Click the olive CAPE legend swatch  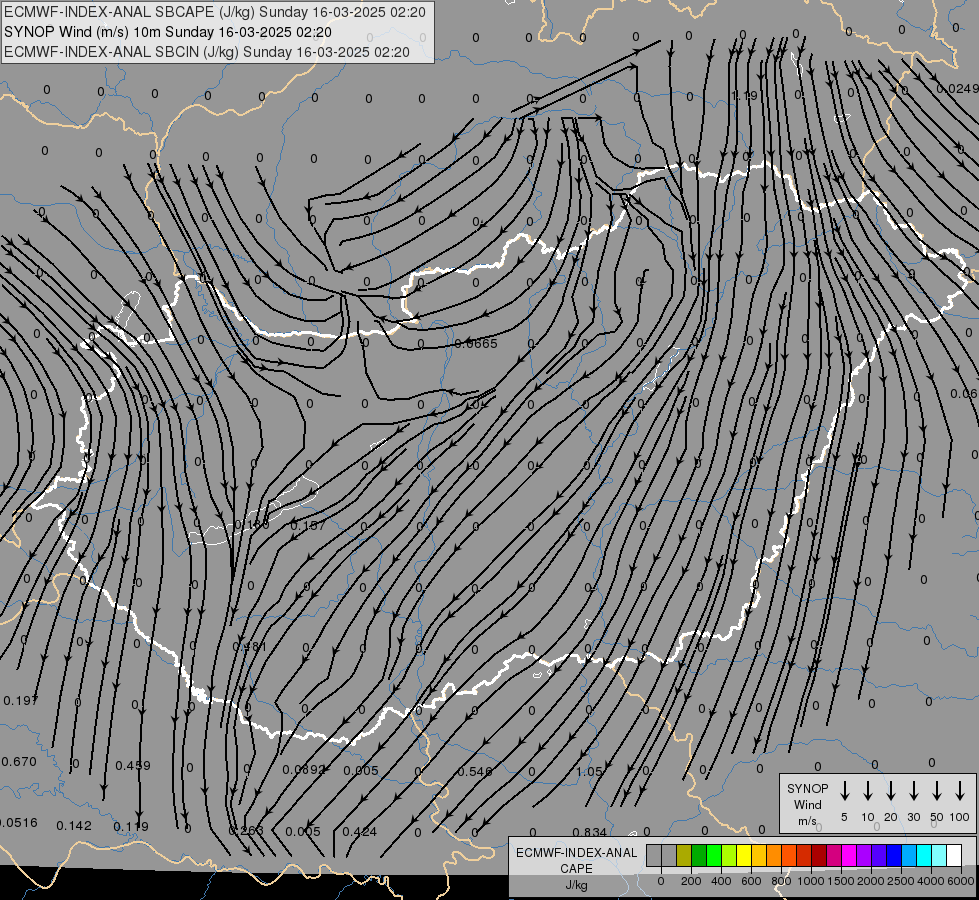tap(684, 856)
